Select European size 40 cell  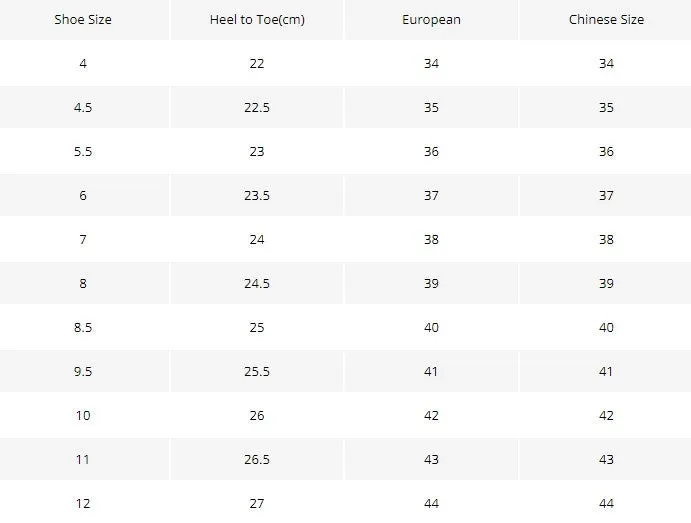point(431,327)
